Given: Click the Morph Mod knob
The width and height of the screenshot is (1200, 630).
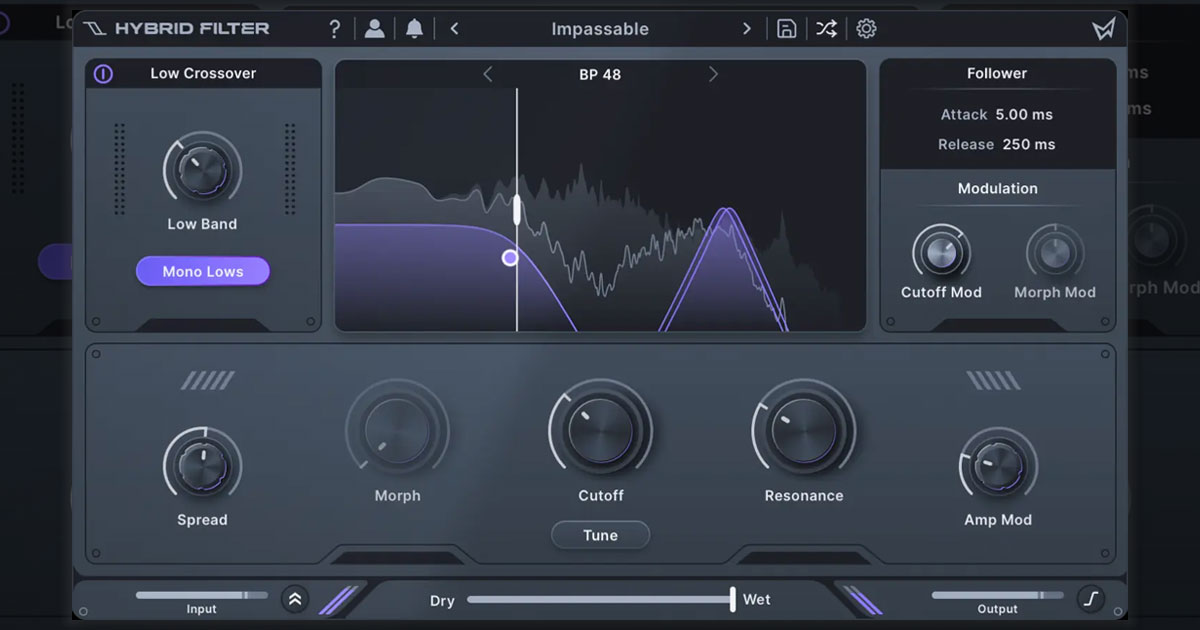Looking at the screenshot, I should coord(1055,252).
